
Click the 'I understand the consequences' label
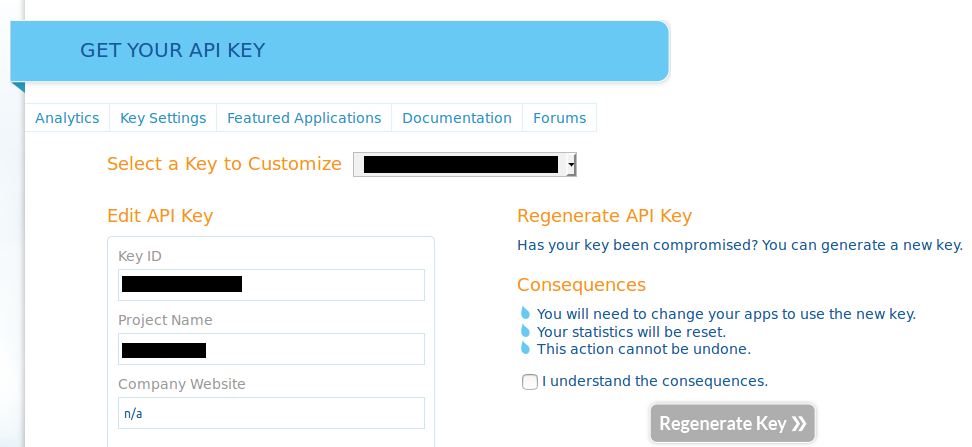655,381
